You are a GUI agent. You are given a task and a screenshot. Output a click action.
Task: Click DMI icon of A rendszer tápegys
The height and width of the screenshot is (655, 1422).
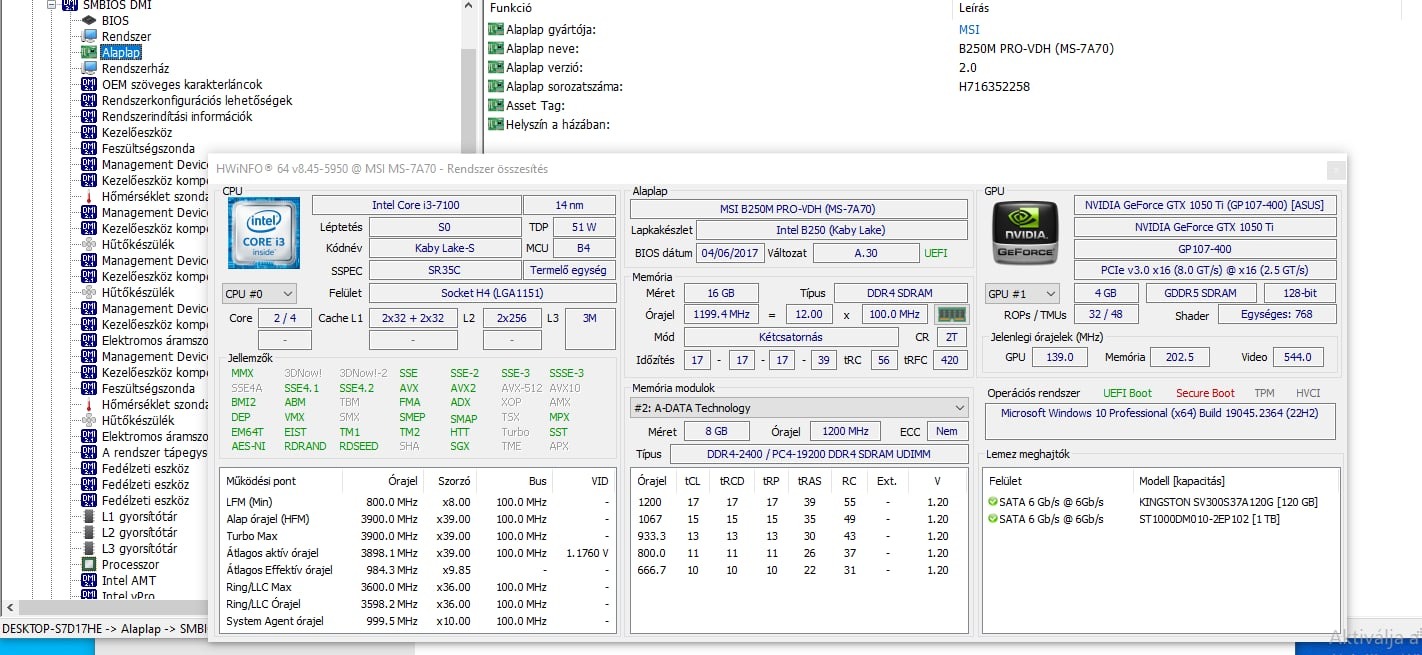(x=90, y=452)
